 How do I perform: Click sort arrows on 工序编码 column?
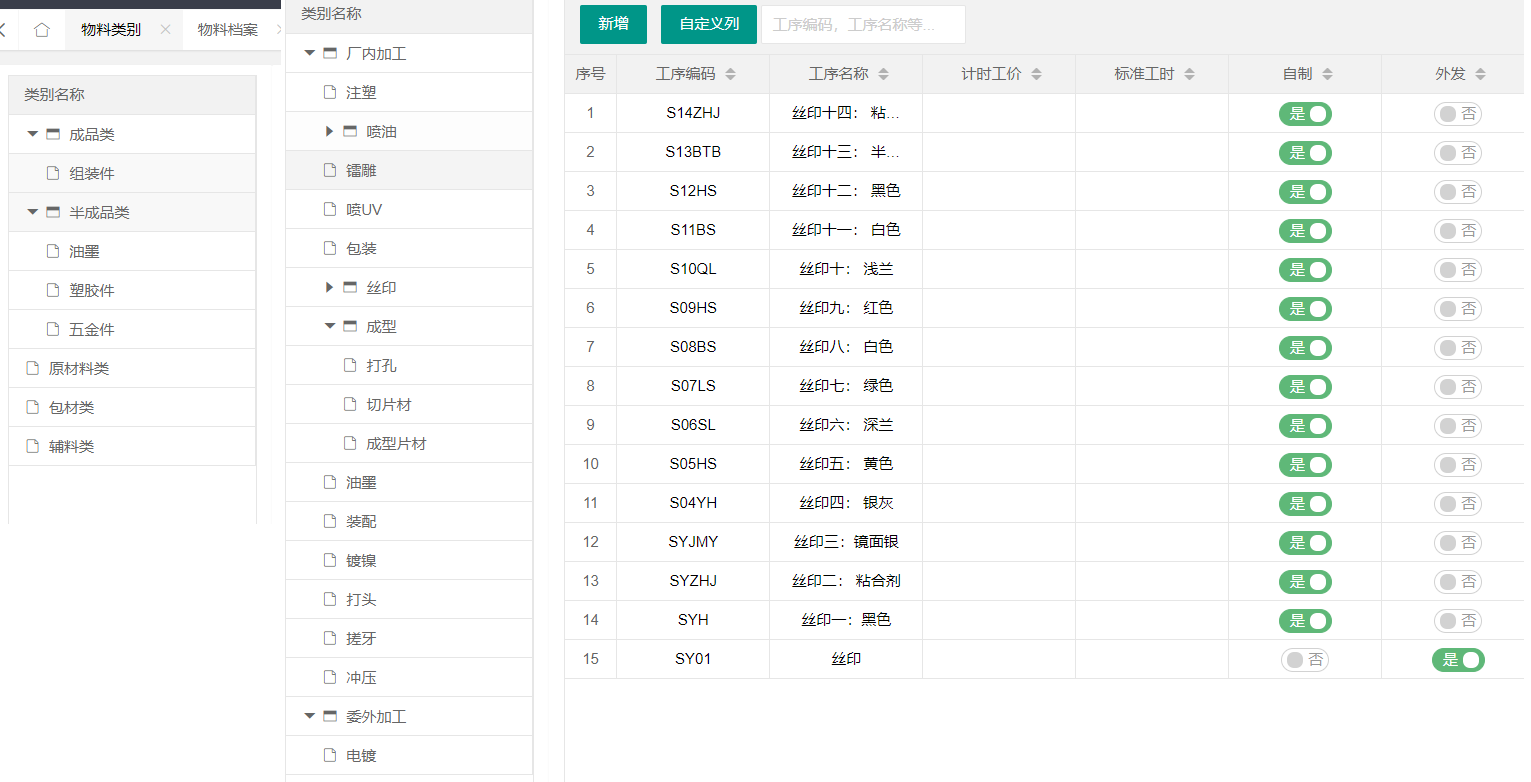[x=730, y=74]
